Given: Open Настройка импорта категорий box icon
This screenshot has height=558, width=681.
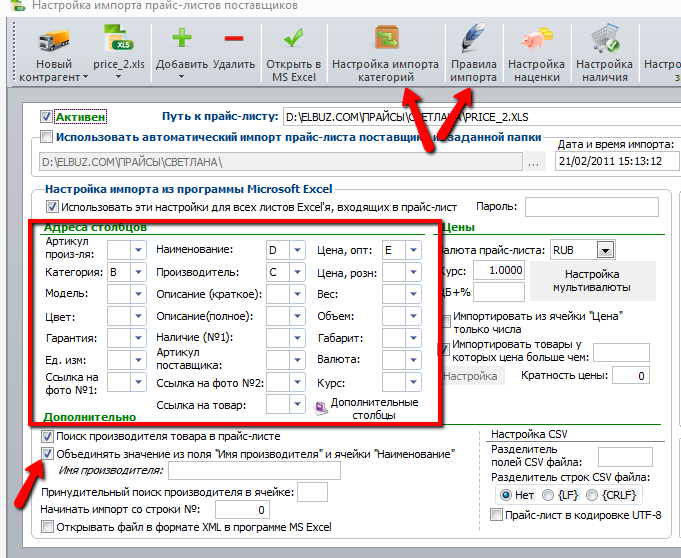Looking at the screenshot, I should [x=386, y=38].
